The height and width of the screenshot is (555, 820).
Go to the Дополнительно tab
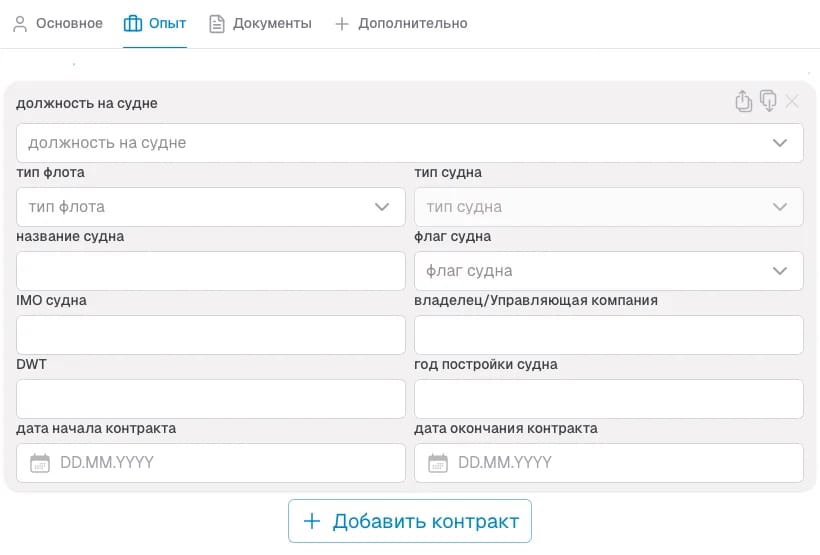(401, 24)
